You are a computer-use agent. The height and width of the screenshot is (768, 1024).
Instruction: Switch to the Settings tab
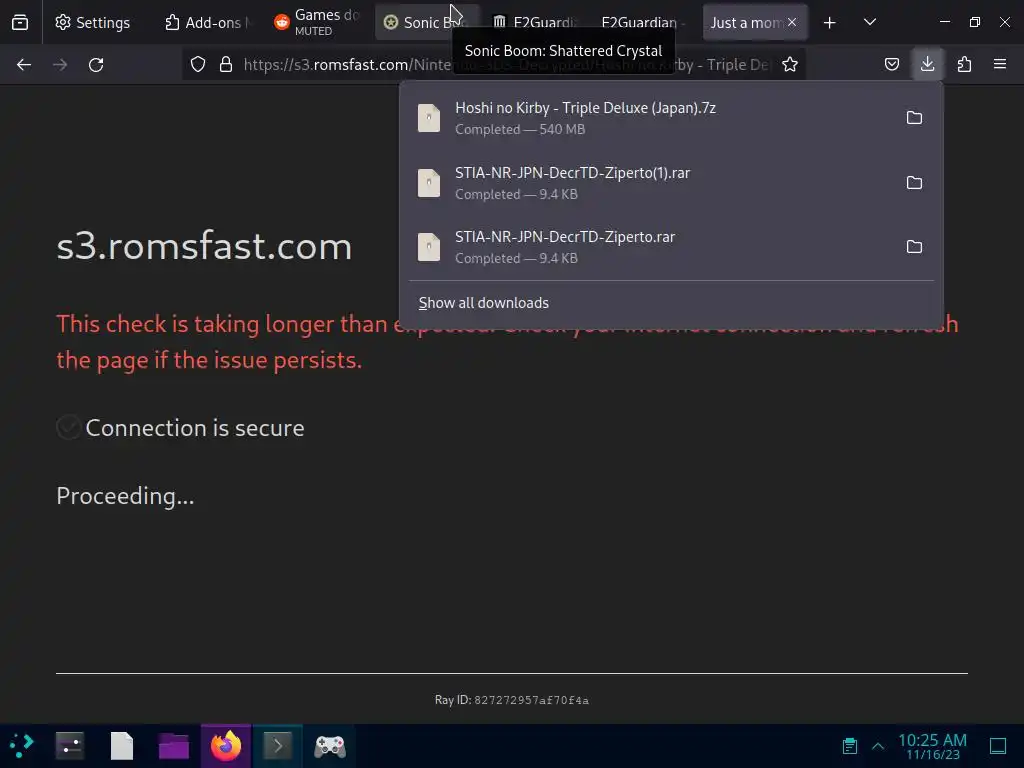[93, 22]
